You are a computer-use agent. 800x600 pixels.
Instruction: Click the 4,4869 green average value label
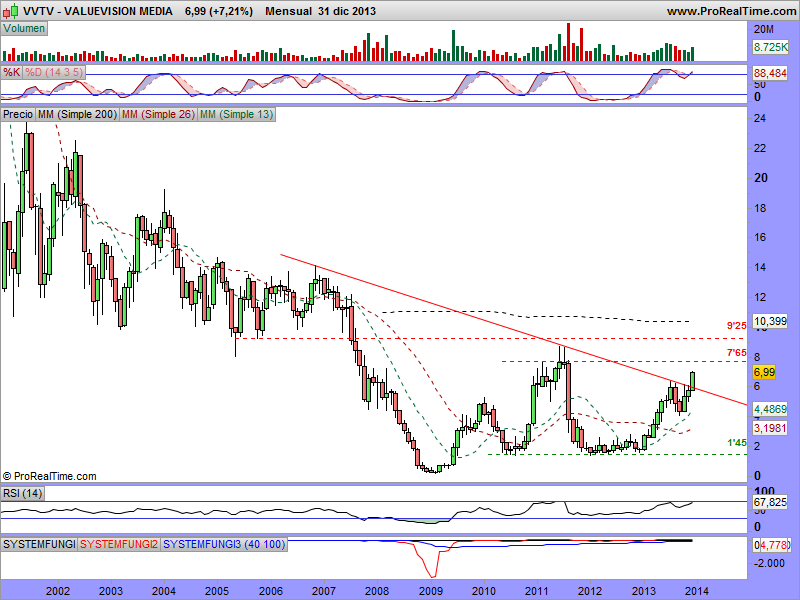point(770,409)
